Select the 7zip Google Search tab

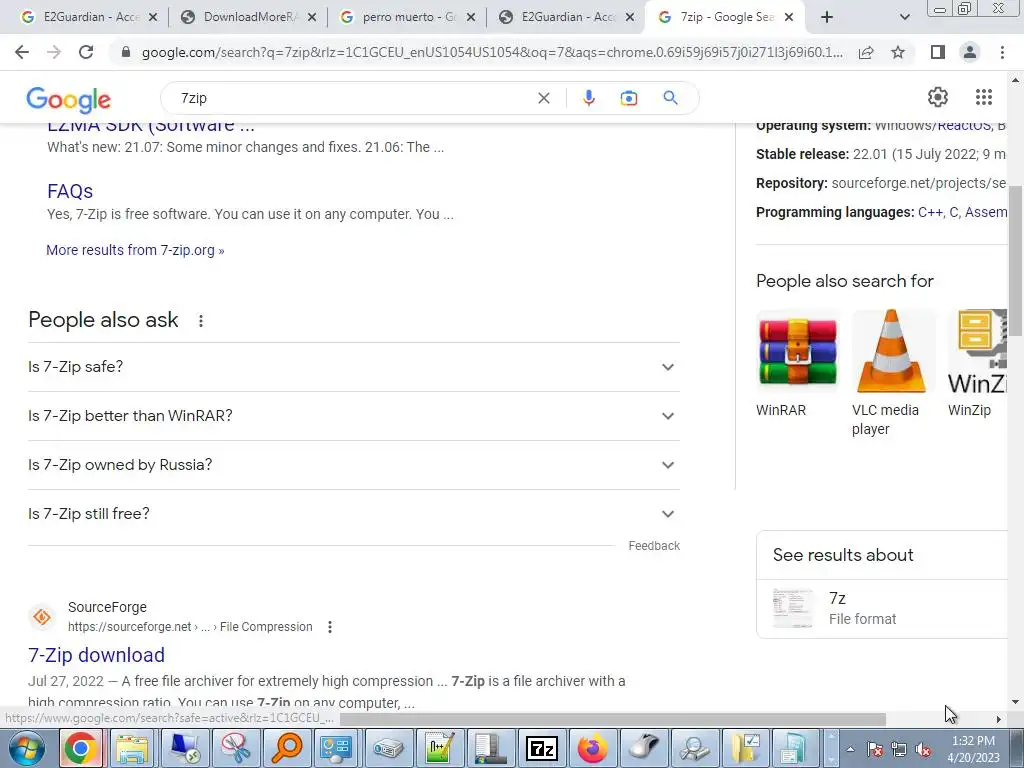tap(725, 17)
